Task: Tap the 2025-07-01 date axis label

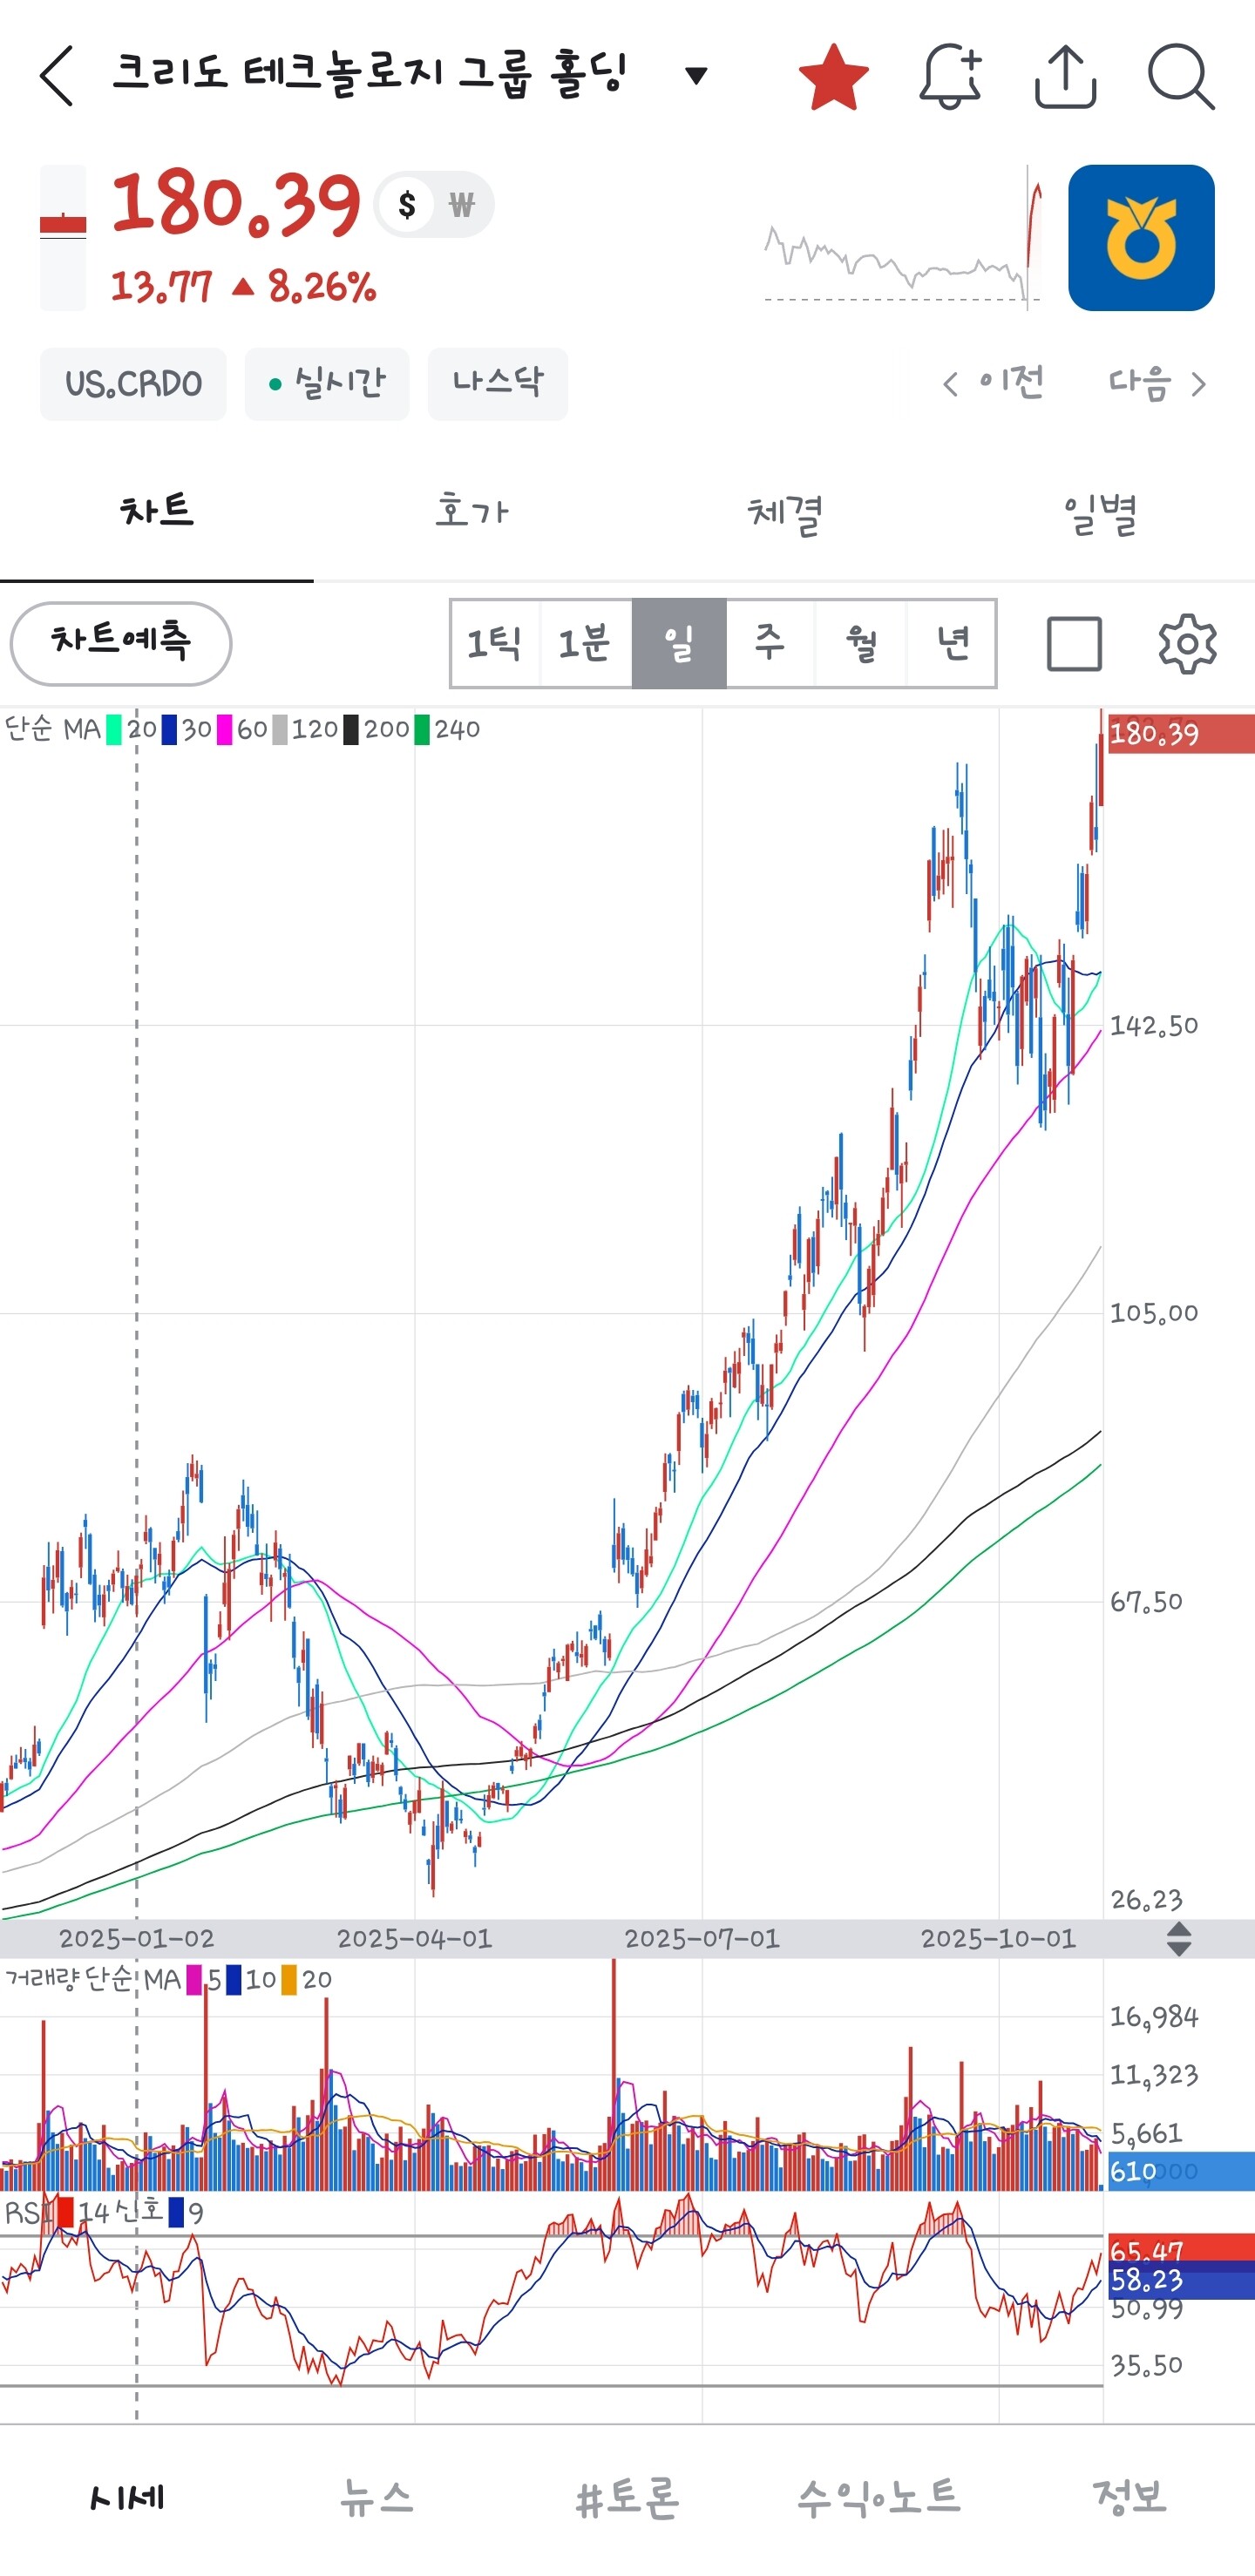Action: [x=702, y=1938]
